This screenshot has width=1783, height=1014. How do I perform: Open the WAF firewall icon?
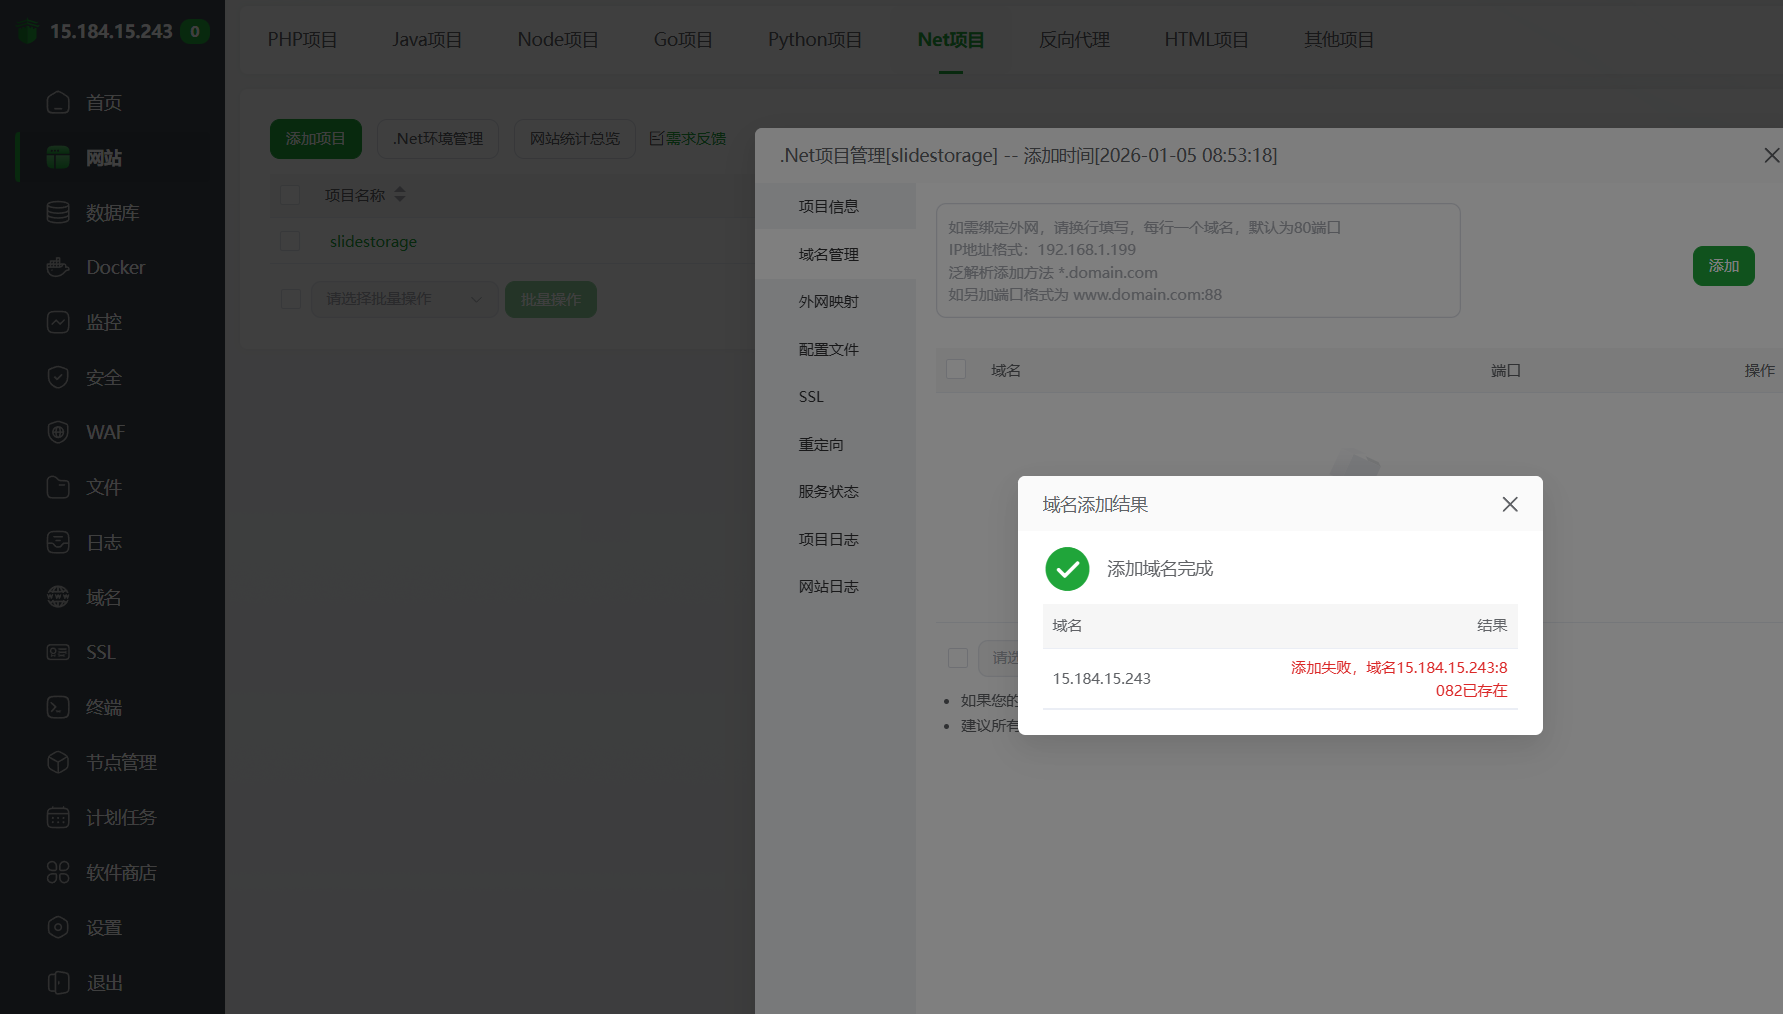(x=58, y=432)
